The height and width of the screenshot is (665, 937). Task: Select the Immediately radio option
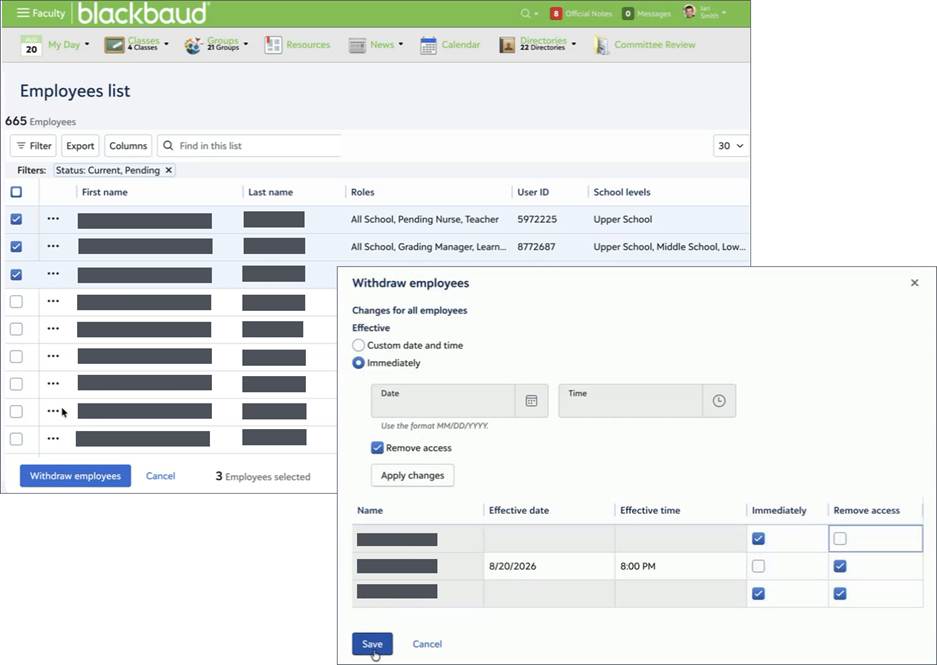pyautogui.click(x=359, y=363)
